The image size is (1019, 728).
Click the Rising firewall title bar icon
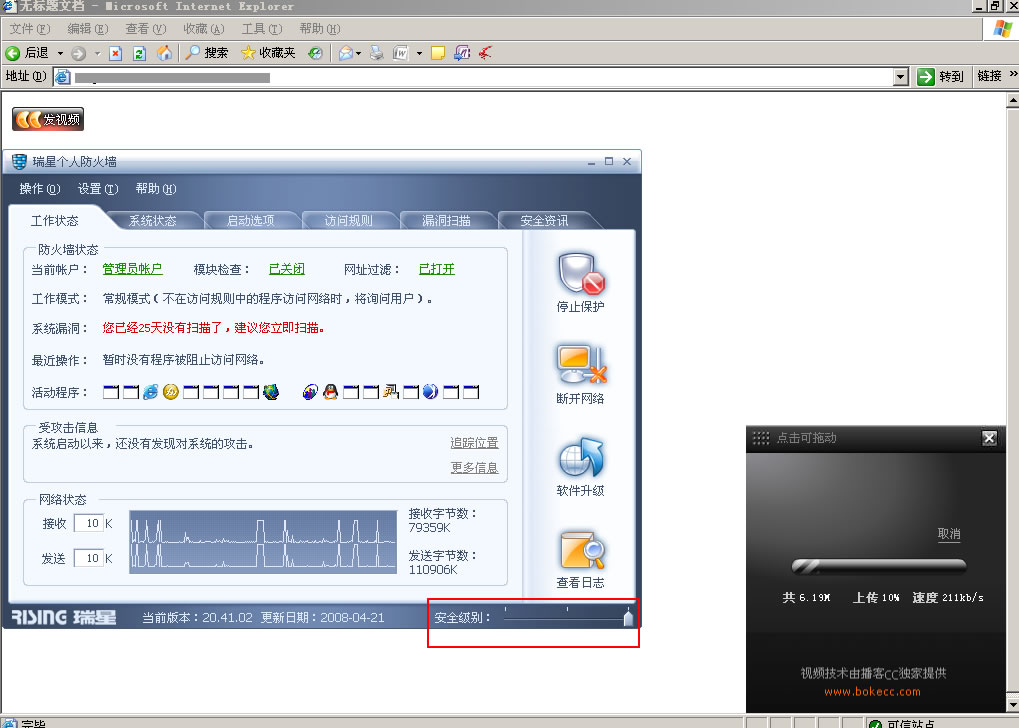click(x=19, y=162)
